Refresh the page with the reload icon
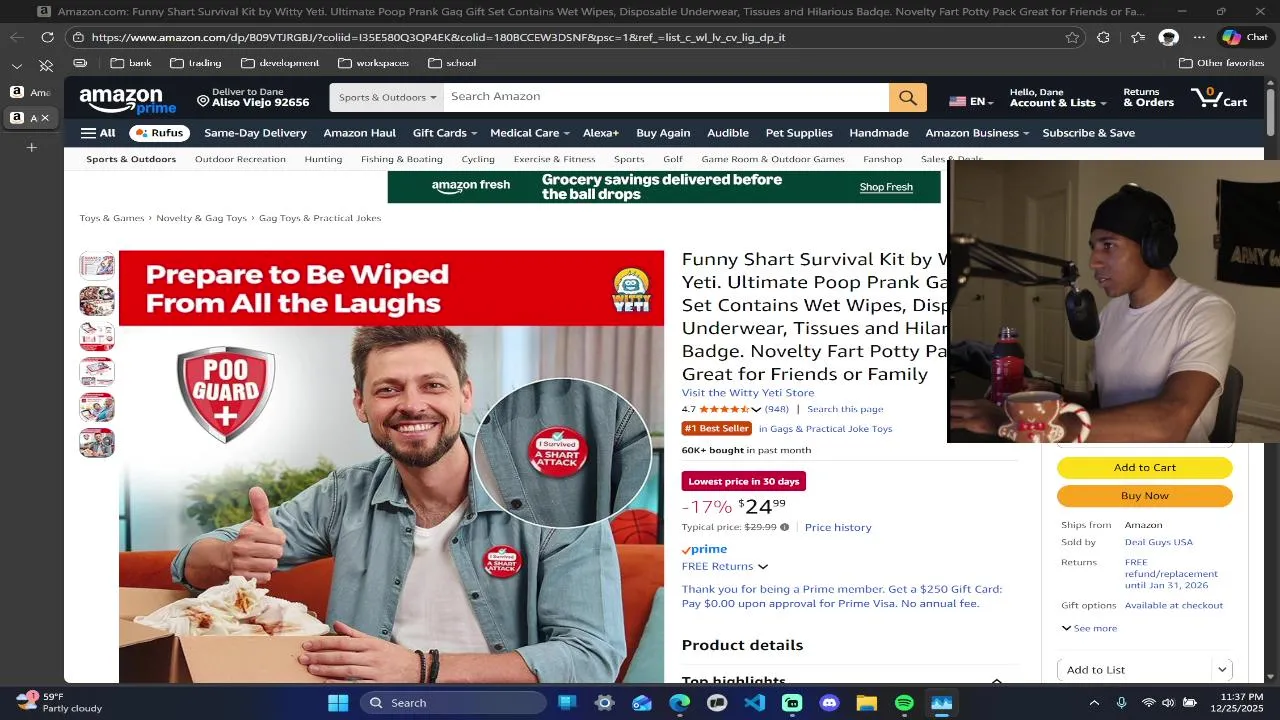Image resolution: width=1280 pixels, height=720 pixels. click(x=47, y=37)
